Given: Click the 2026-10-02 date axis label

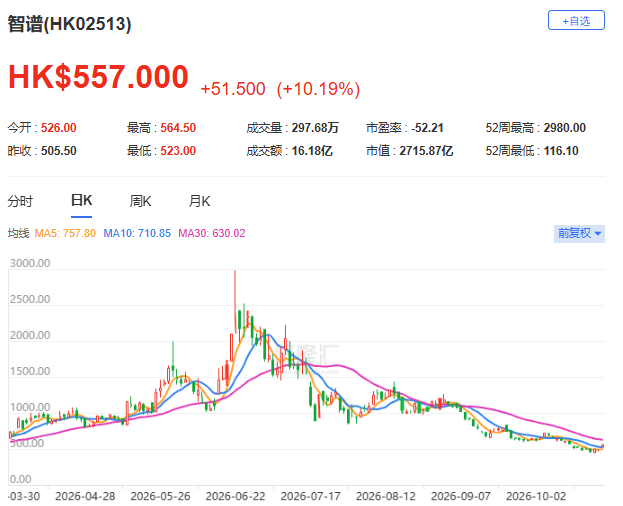Looking at the screenshot, I should pyautogui.click(x=536, y=496).
